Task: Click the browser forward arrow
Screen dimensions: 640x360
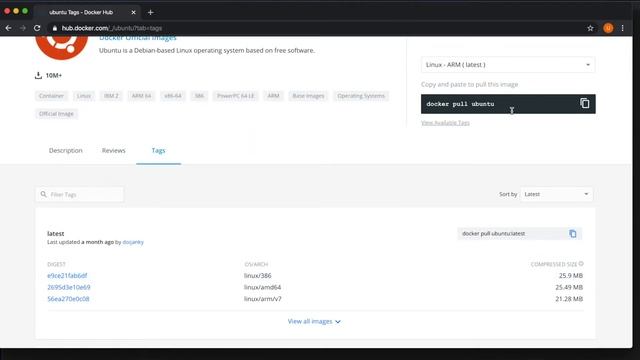Action: pyautogui.click(x=23, y=28)
